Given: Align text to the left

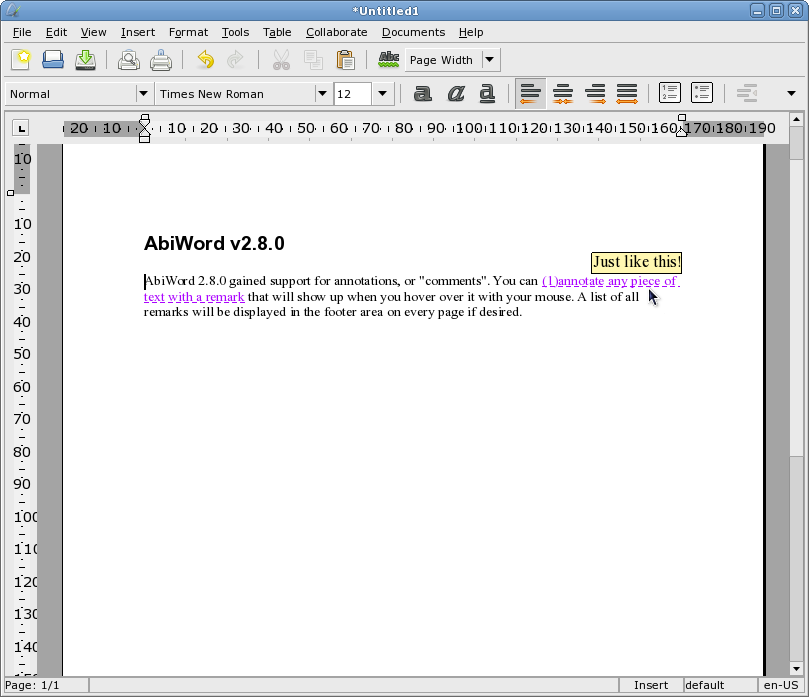Looking at the screenshot, I should pos(530,93).
